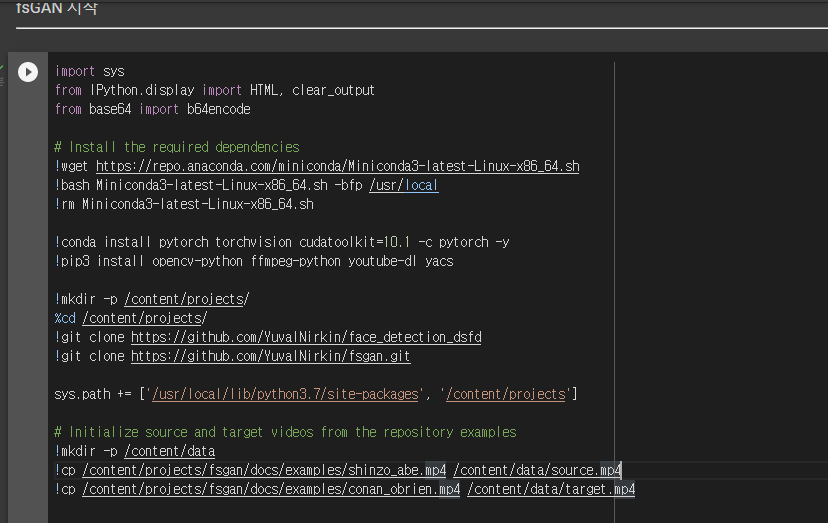Click the '!rm Miniconda3-latest-Linux-x86_64.sh' line
This screenshot has height=523, width=828.
[x=184, y=204]
